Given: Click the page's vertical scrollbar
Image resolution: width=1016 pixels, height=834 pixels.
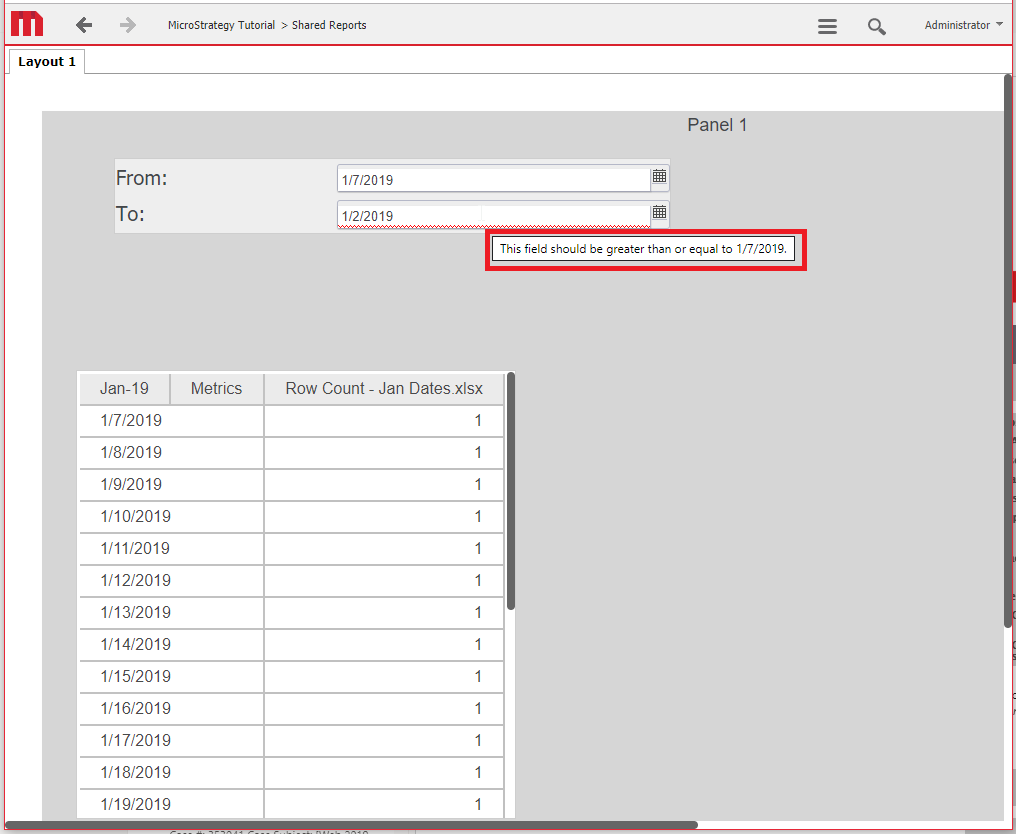Looking at the screenshot, I should [x=1007, y=350].
